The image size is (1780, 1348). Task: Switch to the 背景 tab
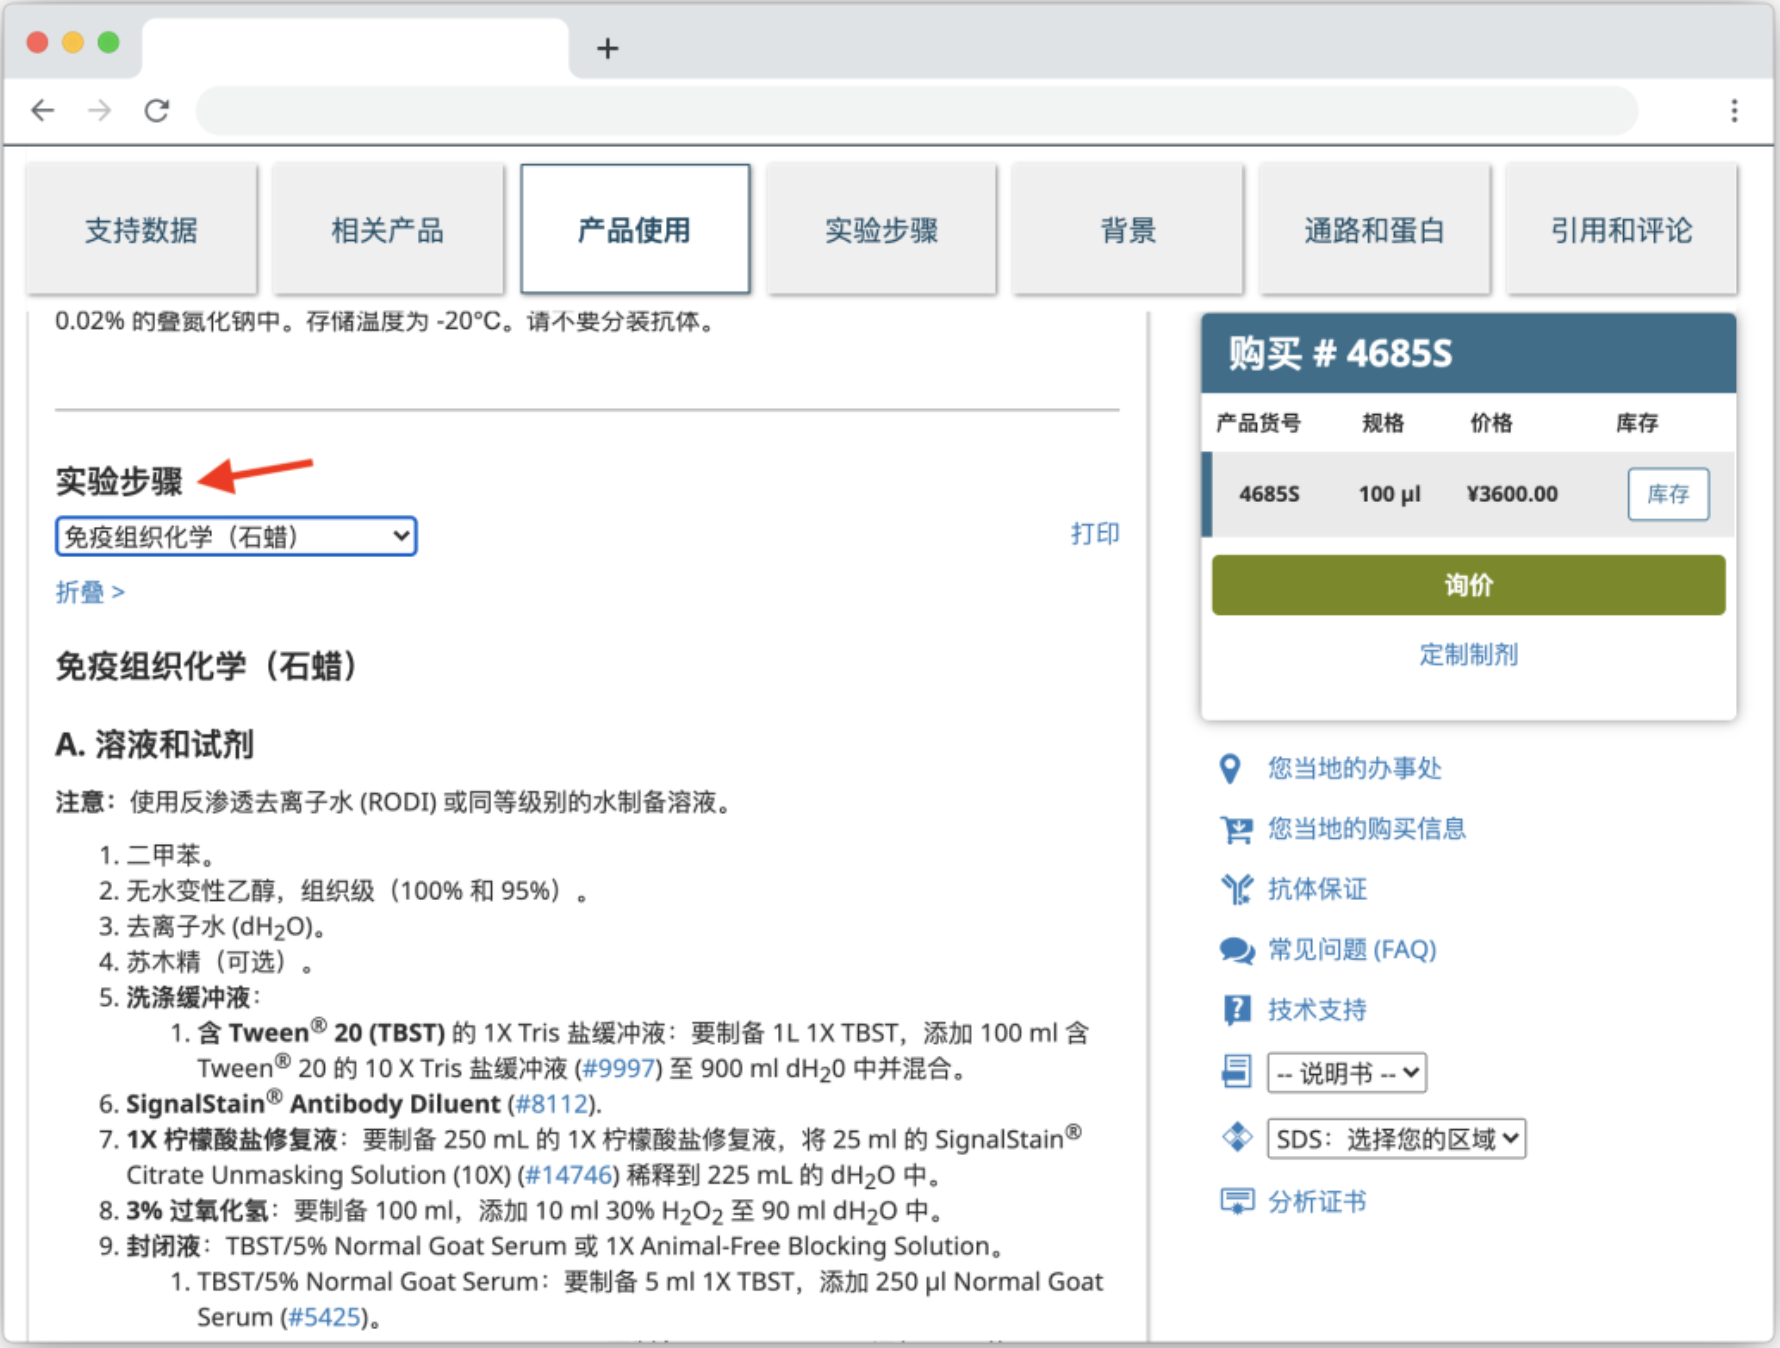click(1127, 228)
